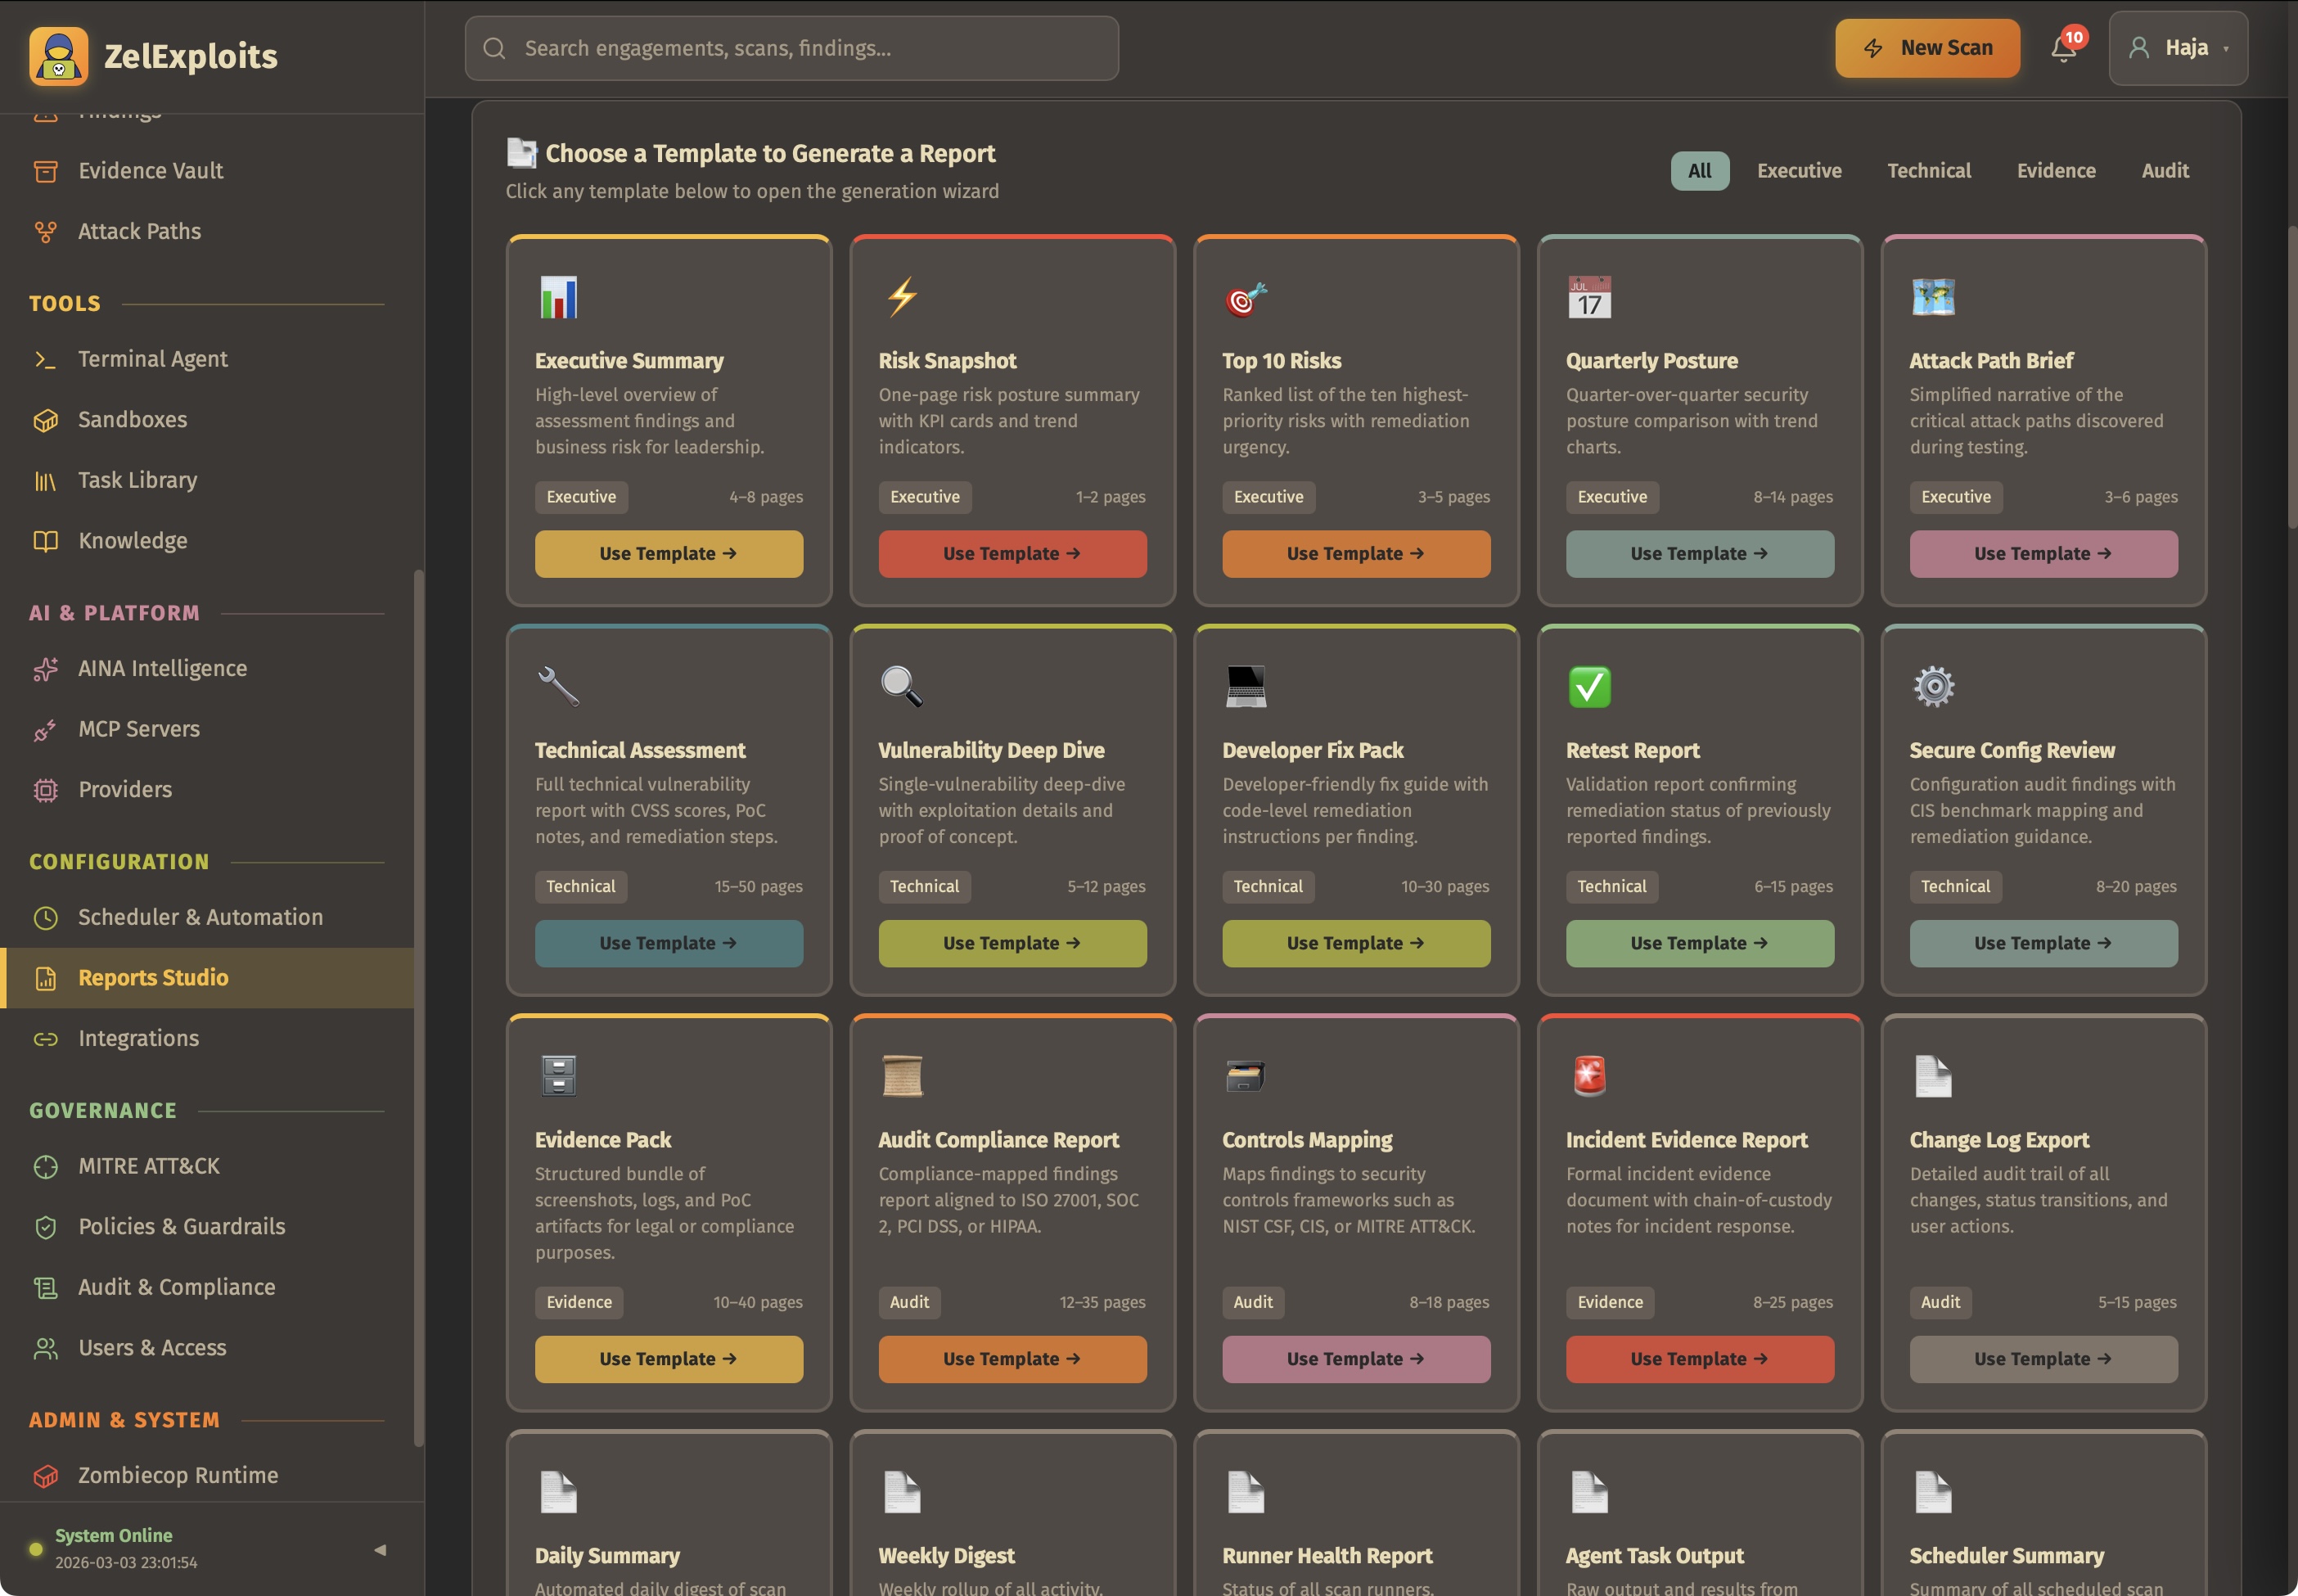The image size is (2298, 1596).
Task: Use the Executive Summary template
Action: [667, 553]
